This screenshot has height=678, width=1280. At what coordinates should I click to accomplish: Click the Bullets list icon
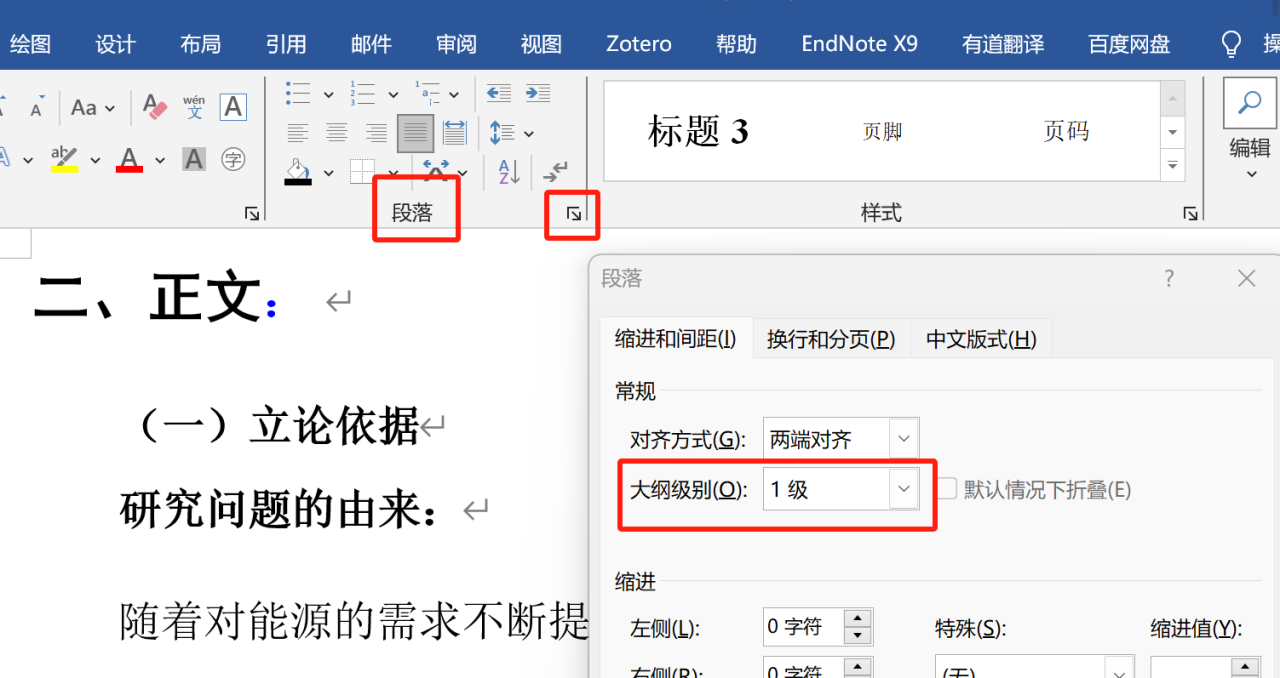tap(298, 94)
